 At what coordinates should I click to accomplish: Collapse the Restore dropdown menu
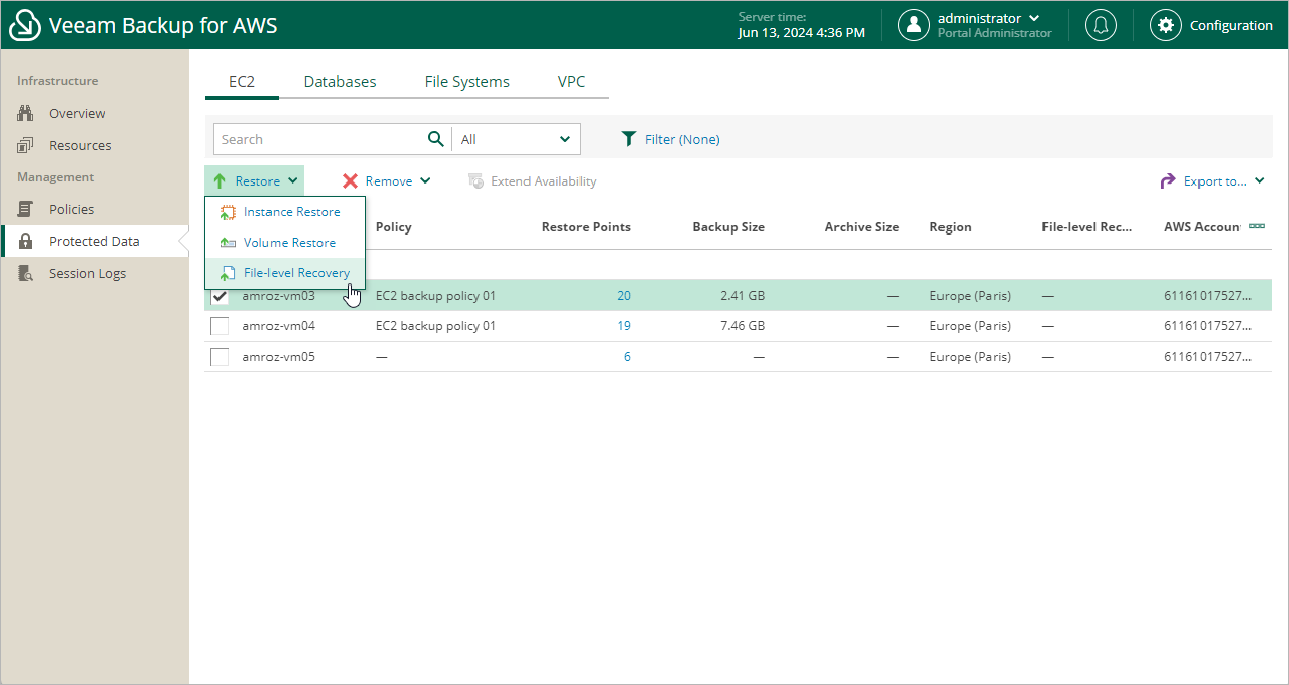pos(256,181)
